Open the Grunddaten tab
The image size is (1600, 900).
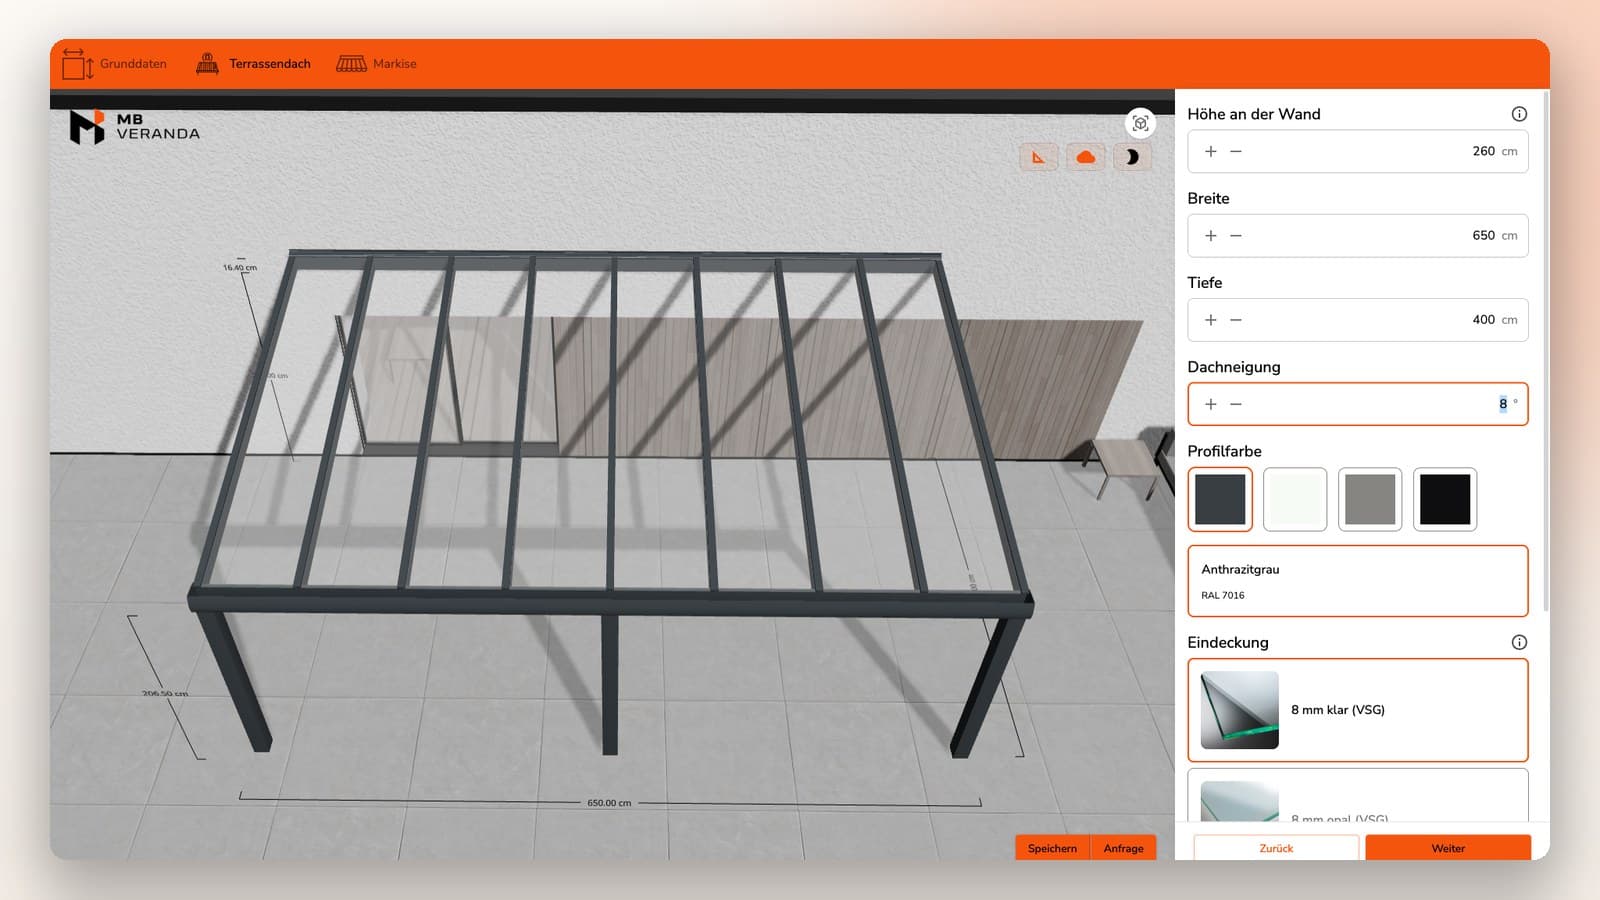(x=114, y=64)
